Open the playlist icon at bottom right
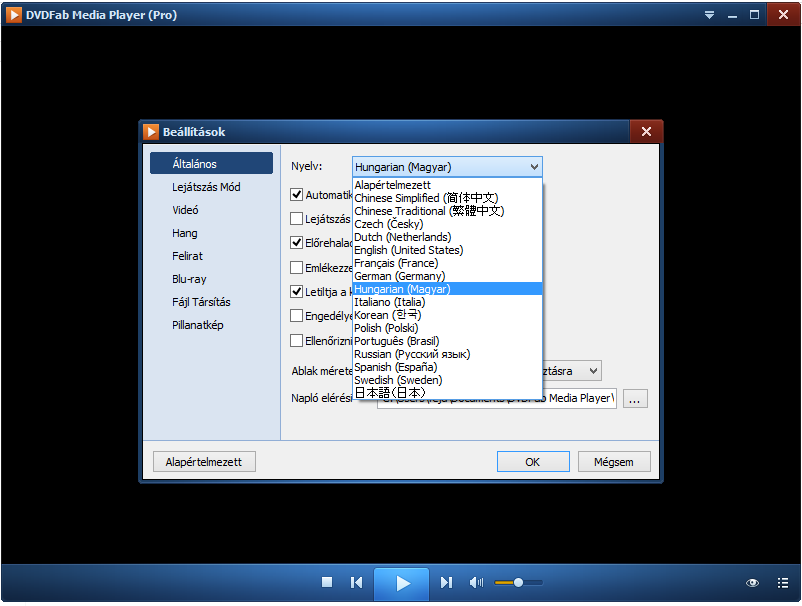Screen dimensions: 802x606 780,583
